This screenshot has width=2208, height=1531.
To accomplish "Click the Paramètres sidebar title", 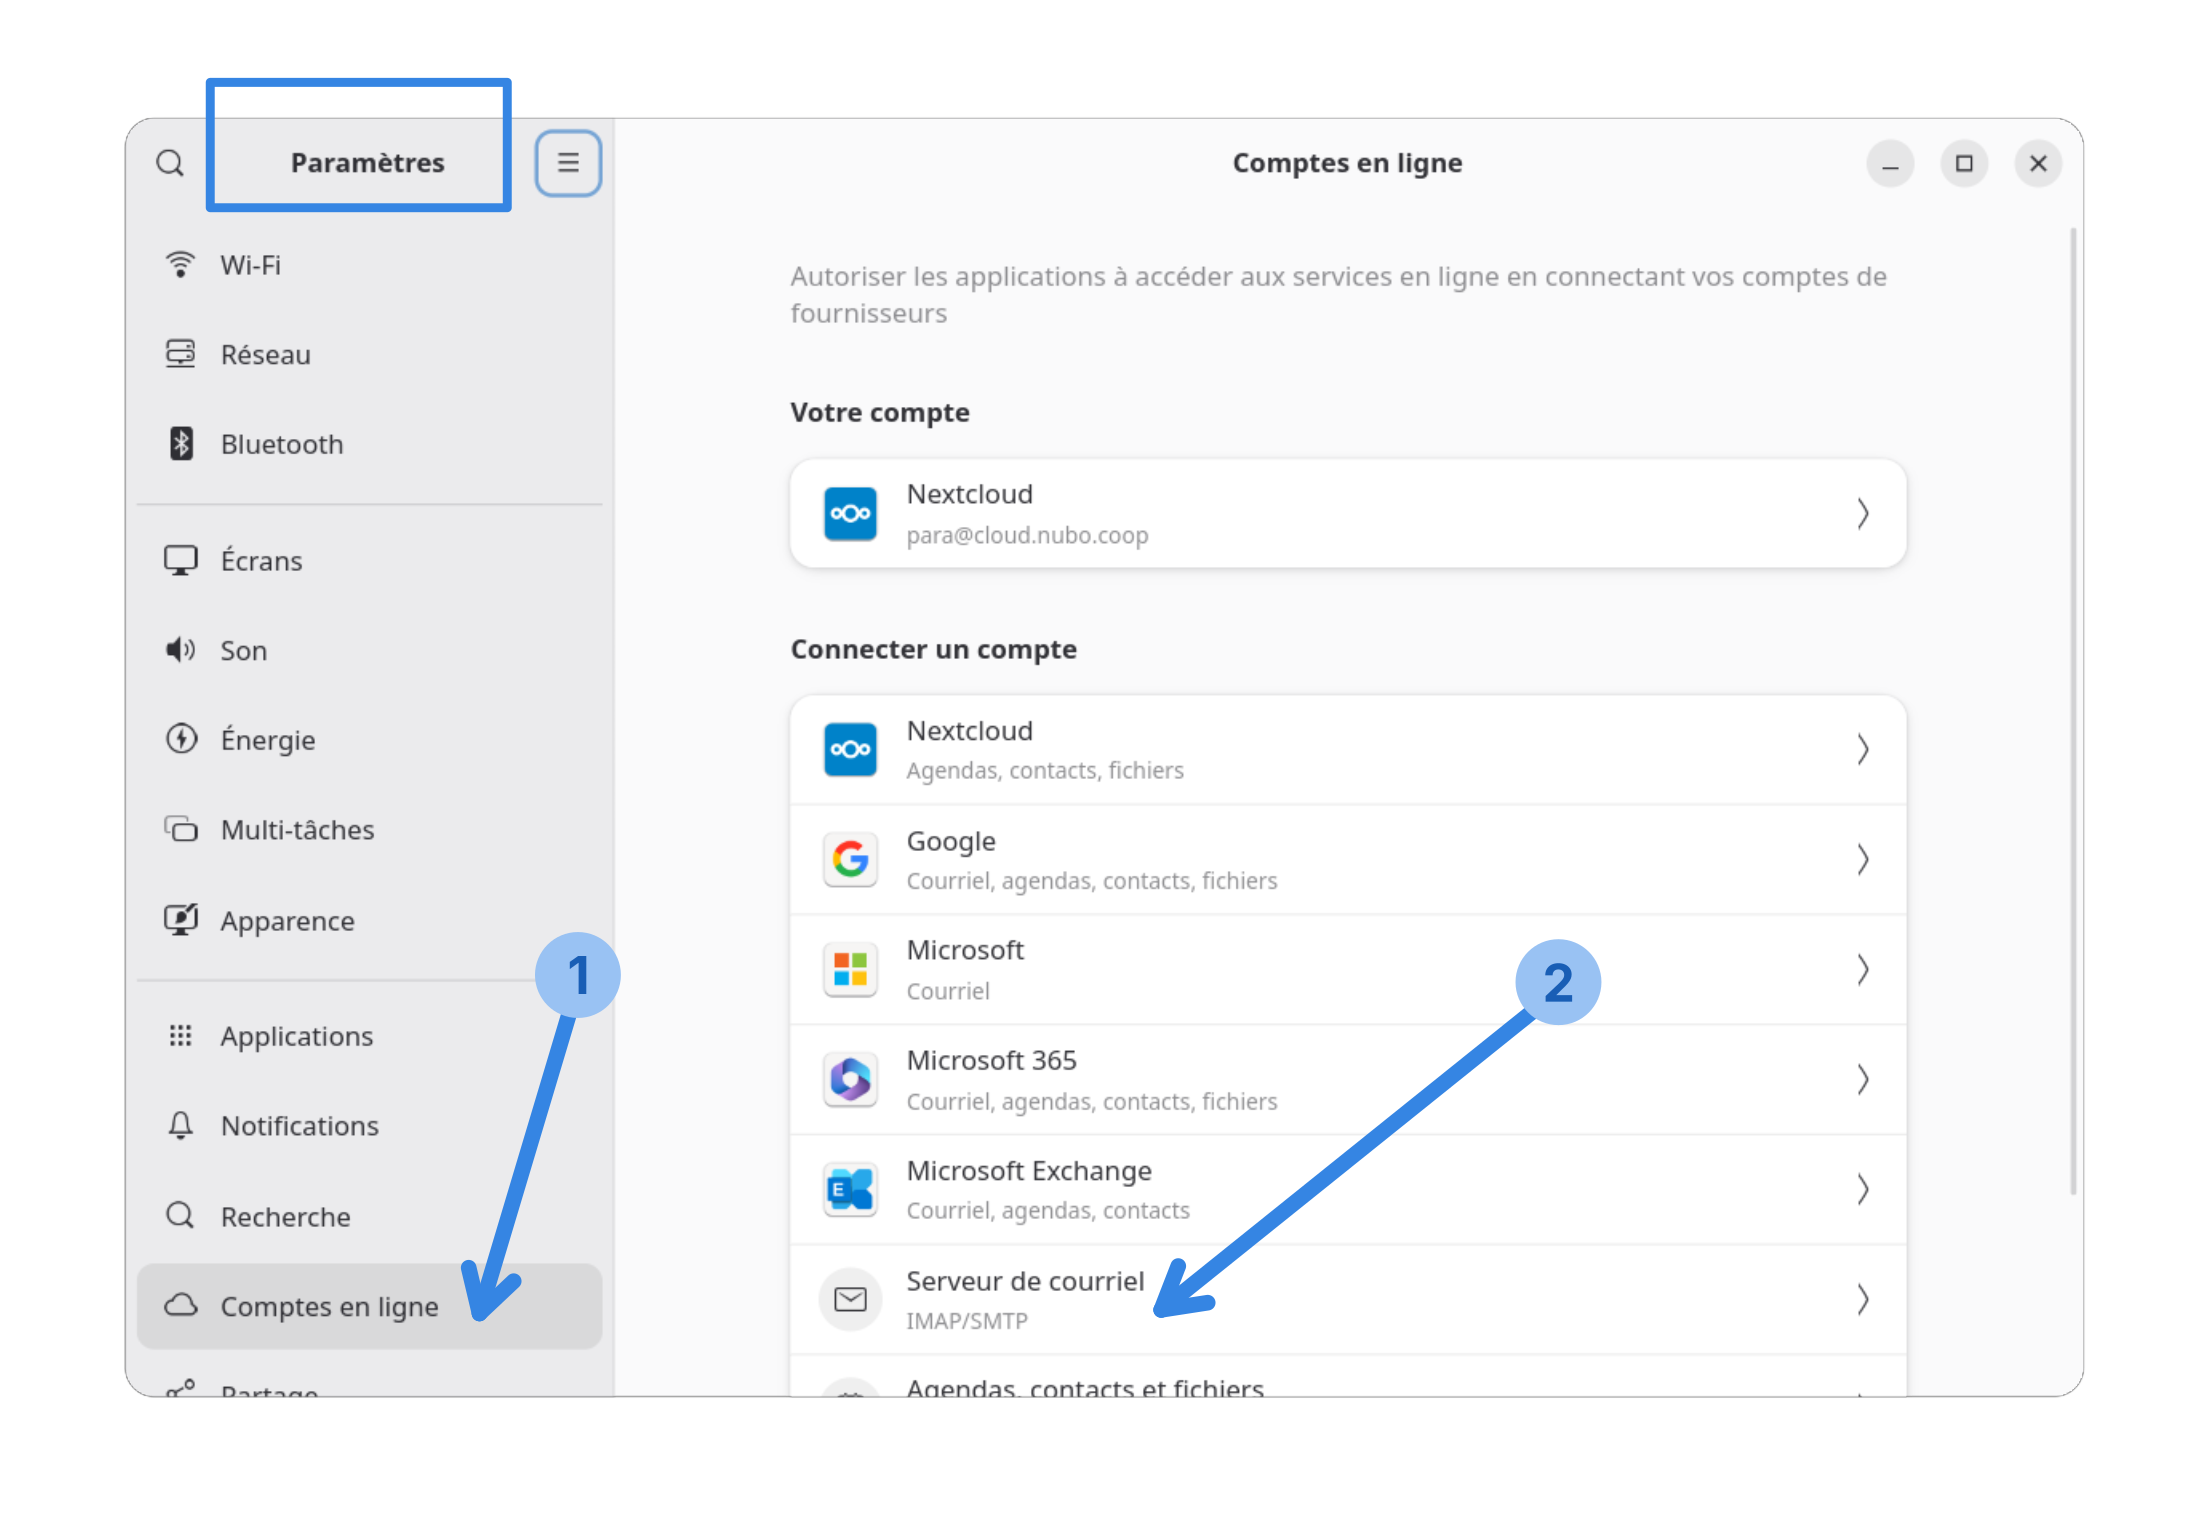I will click(367, 163).
